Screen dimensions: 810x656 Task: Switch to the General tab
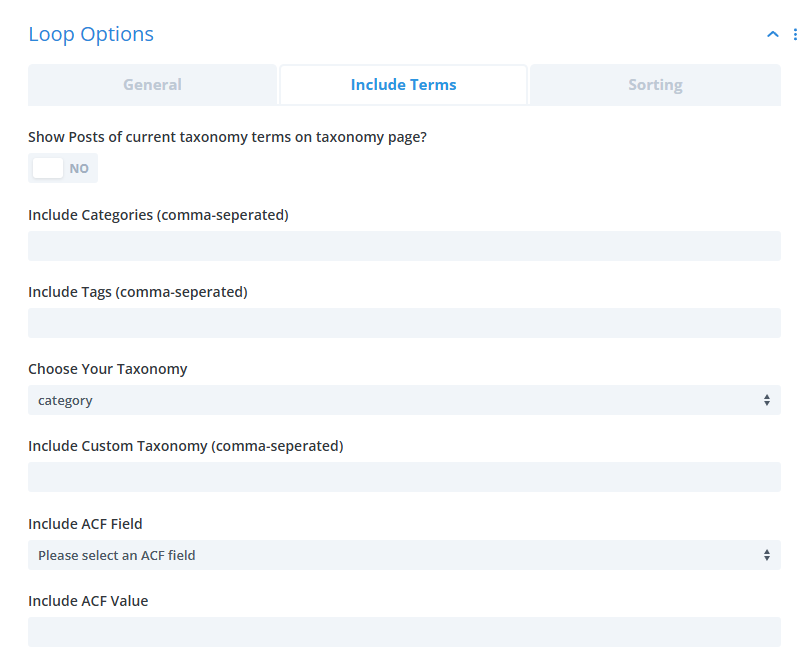point(152,84)
